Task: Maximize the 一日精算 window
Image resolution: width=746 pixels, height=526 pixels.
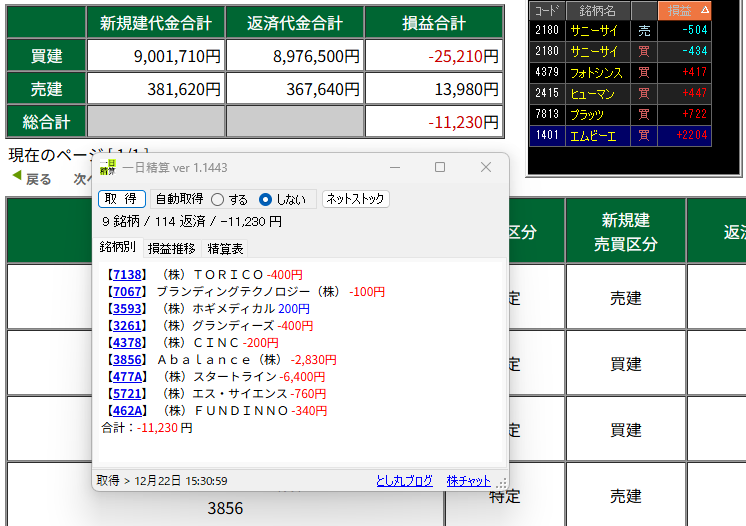Action: 440,168
